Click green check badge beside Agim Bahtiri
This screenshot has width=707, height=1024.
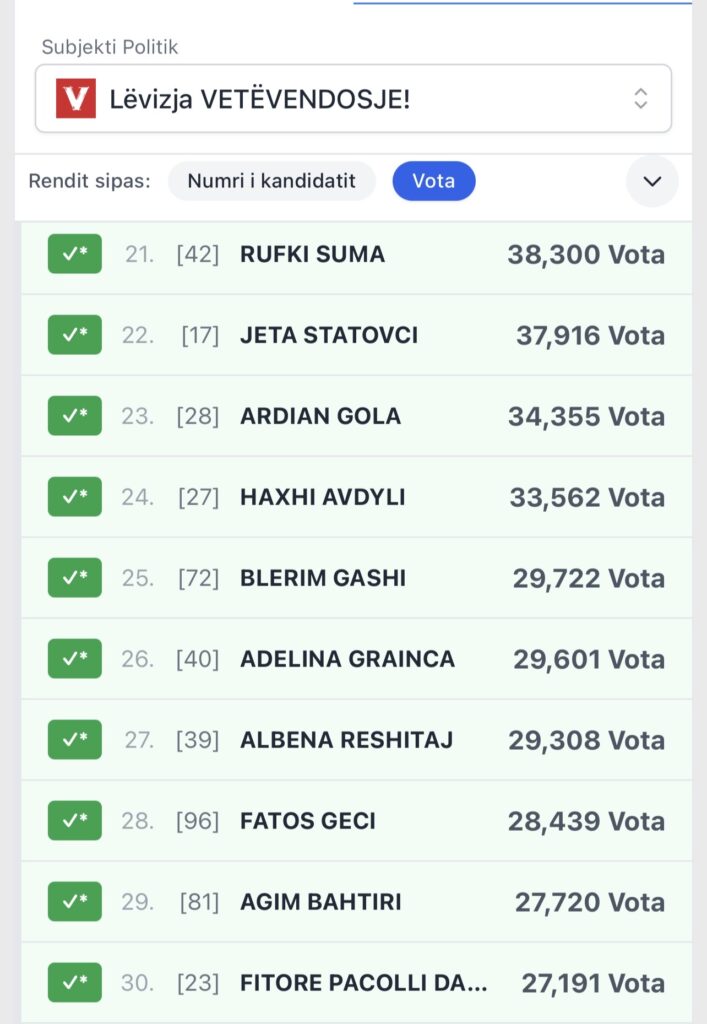click(75, 902)
